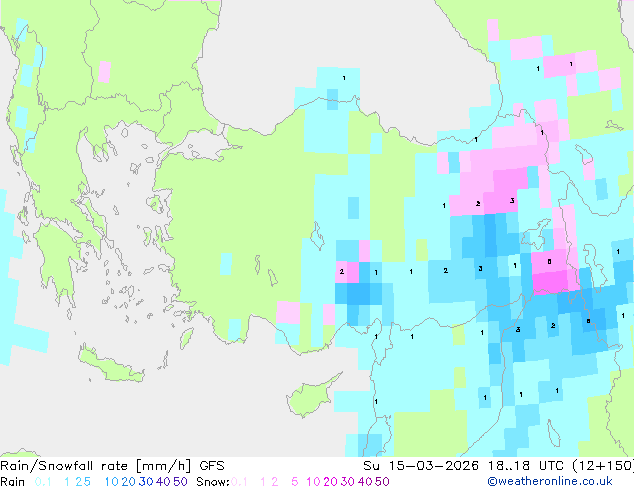Click the '(12+150)' forecast offset text
634x490 pixels.
(x=603, y=466)
